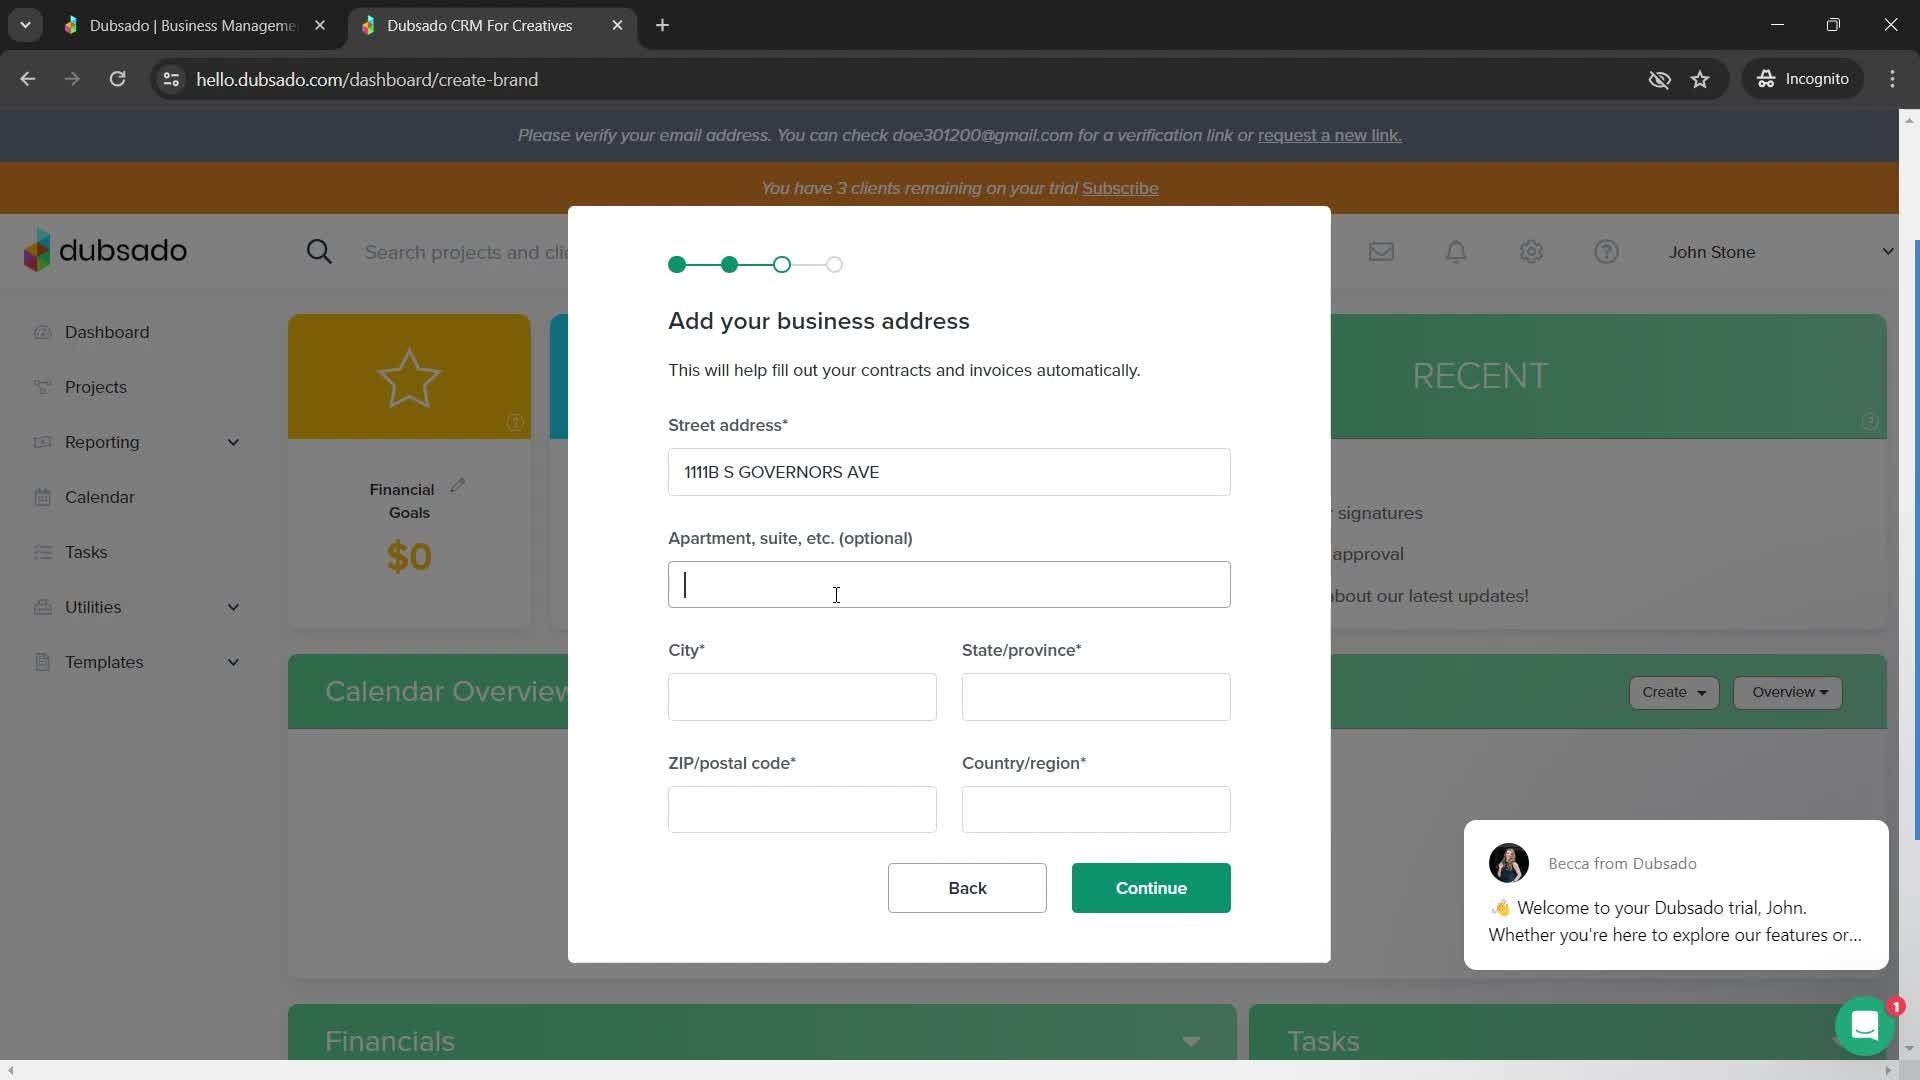Click the browser address bar URL
Viewport: 1920px width, 1080px height.
pyautogui.click(x=367, y=79)
